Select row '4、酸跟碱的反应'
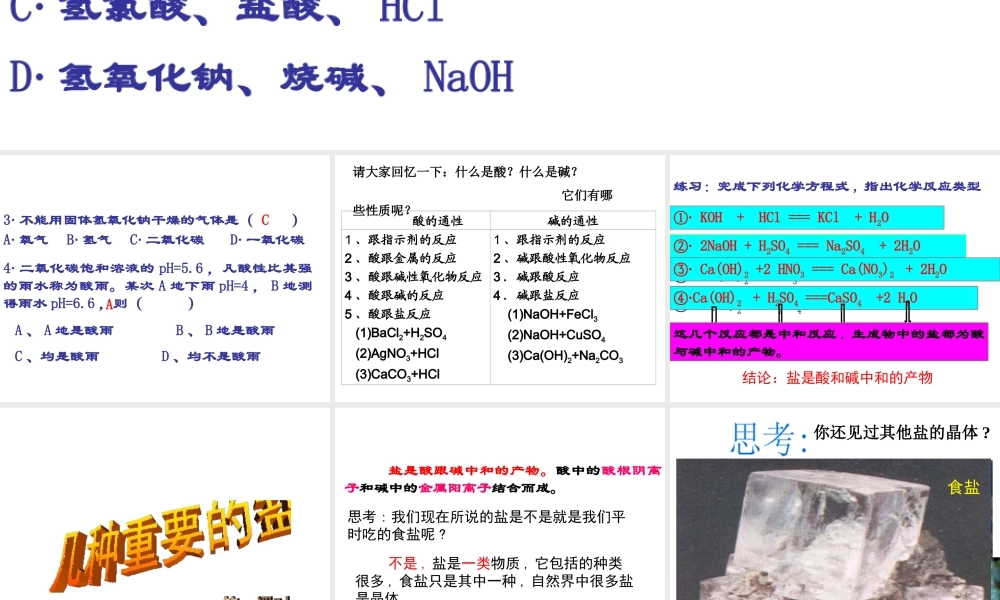 (x=394, y=295)
